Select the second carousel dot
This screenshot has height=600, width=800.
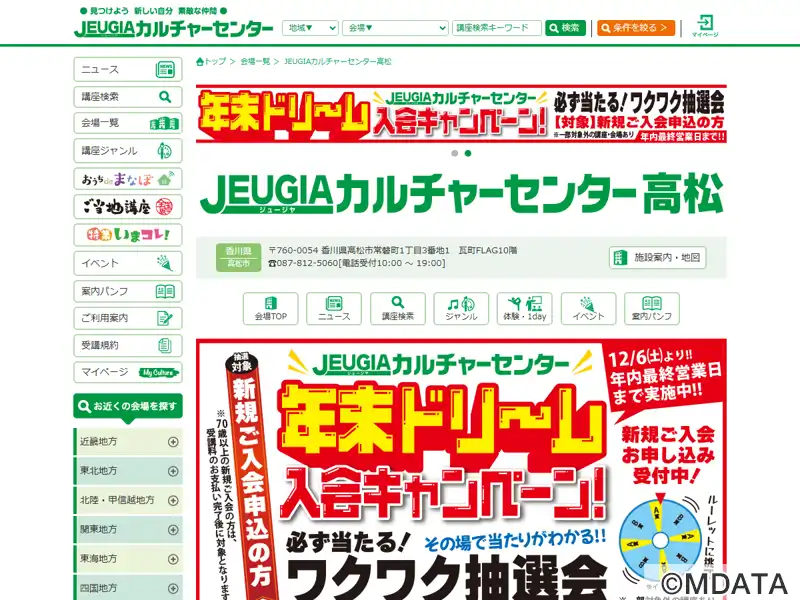(x=468, y=153)
